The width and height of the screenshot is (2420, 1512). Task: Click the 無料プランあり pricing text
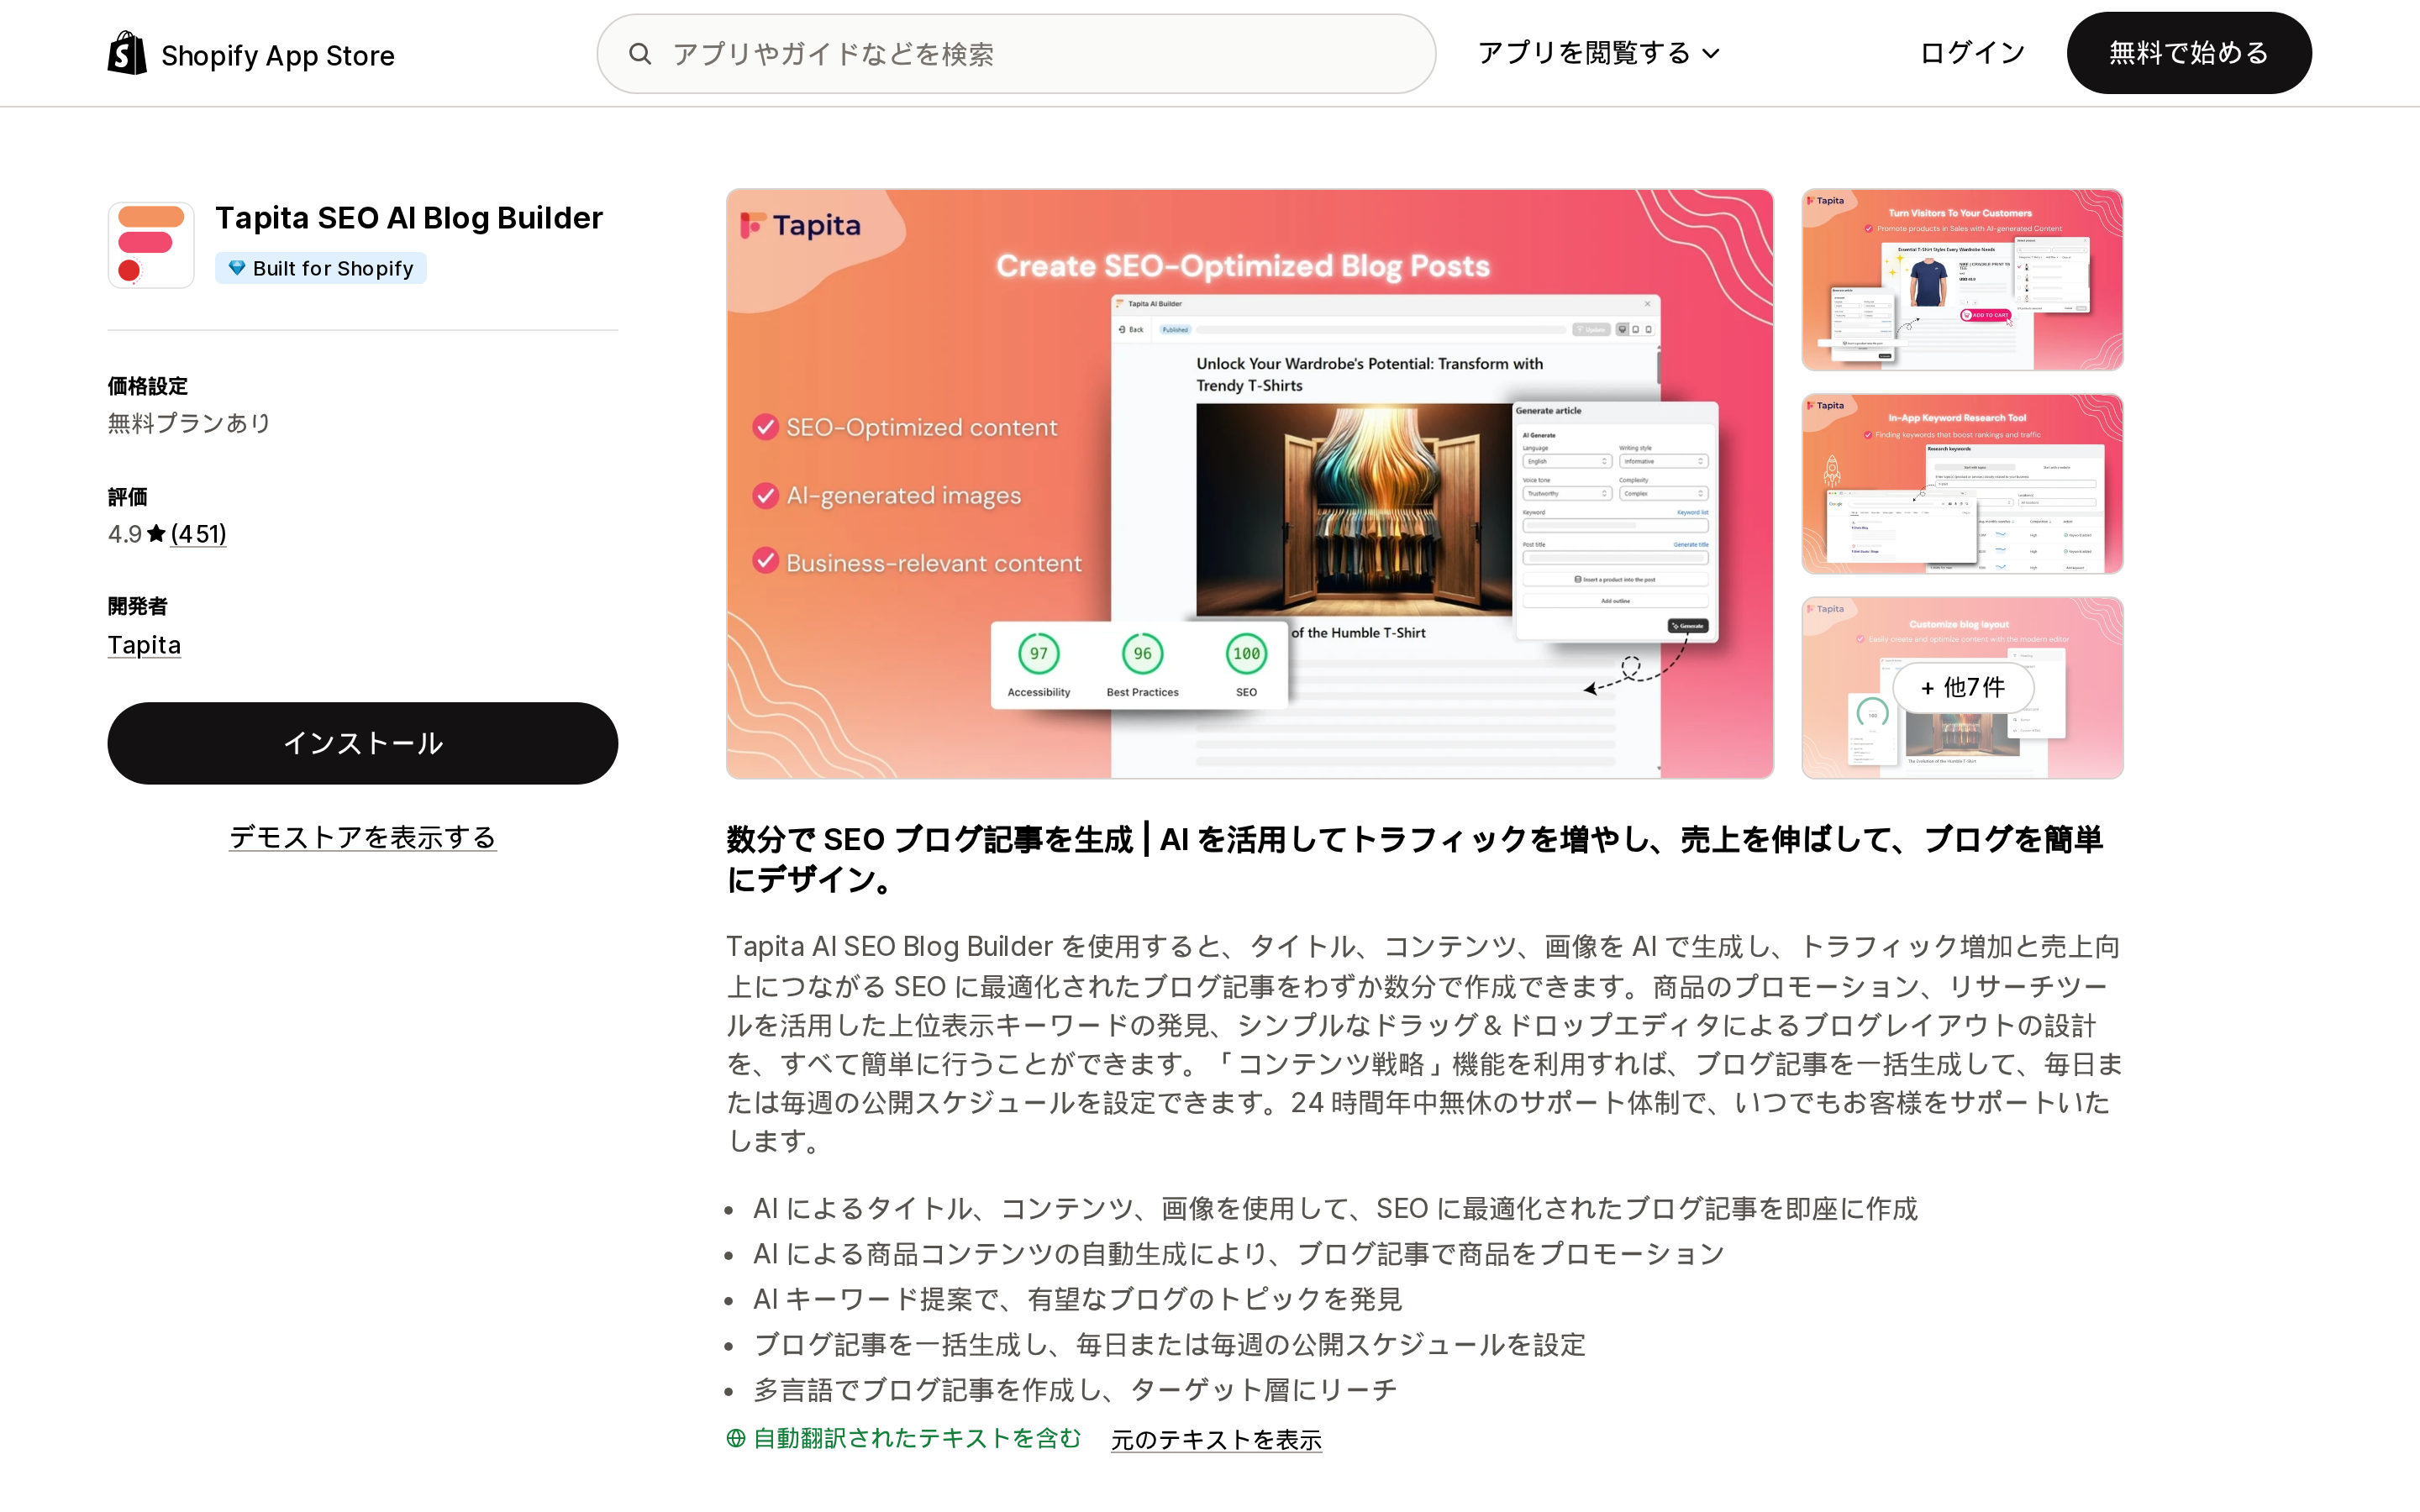click(x=190, y=423)
